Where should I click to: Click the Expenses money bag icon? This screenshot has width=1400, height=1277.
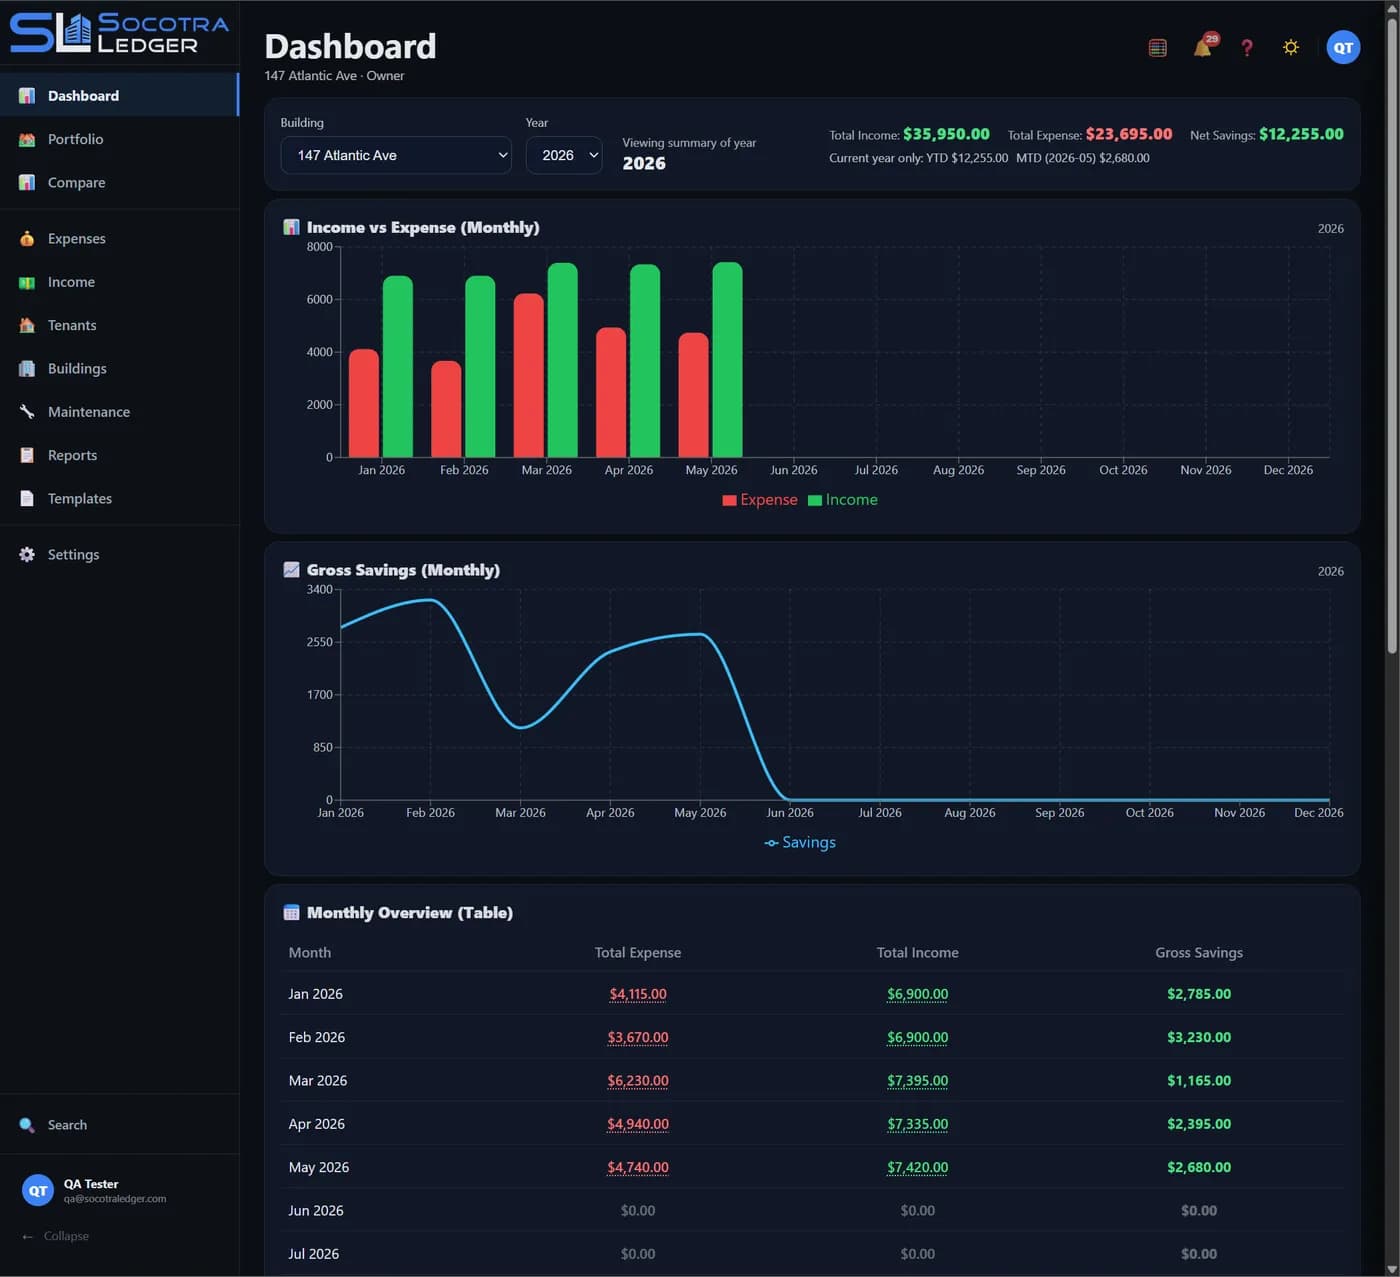pos(27,238)
